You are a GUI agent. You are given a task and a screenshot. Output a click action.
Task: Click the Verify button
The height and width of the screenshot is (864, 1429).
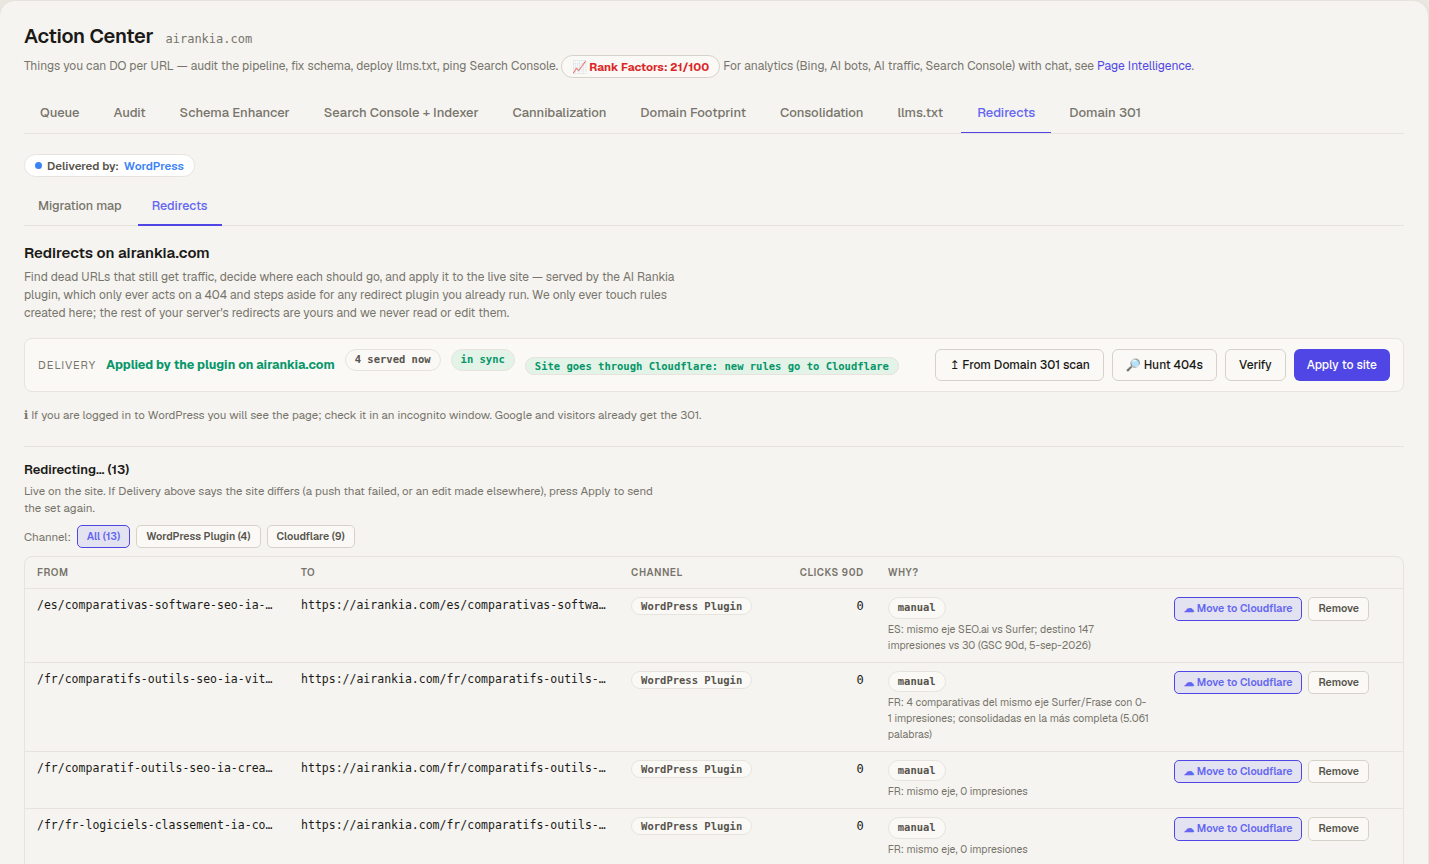point(1255,365)
